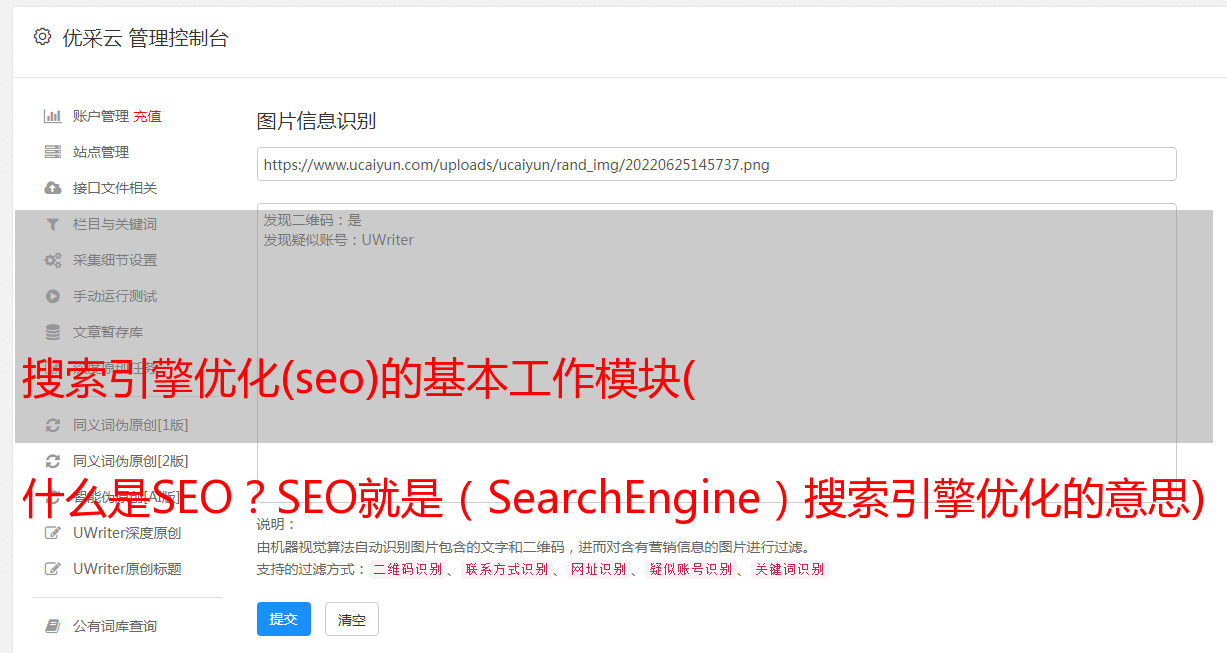1227x653 pixels.
Task: Click the database icon for 文章暂存库
Action: coord(53,332)
